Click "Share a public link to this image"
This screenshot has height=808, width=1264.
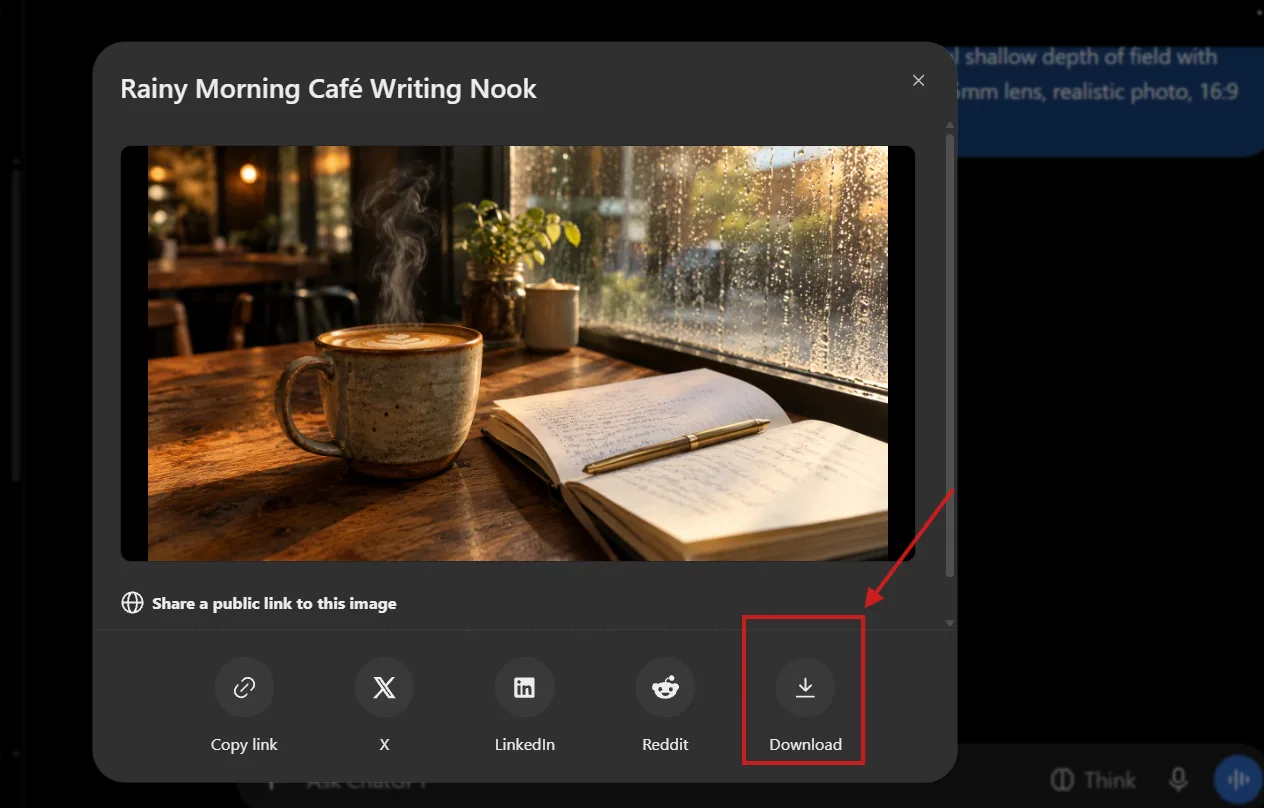click(274, 603)
